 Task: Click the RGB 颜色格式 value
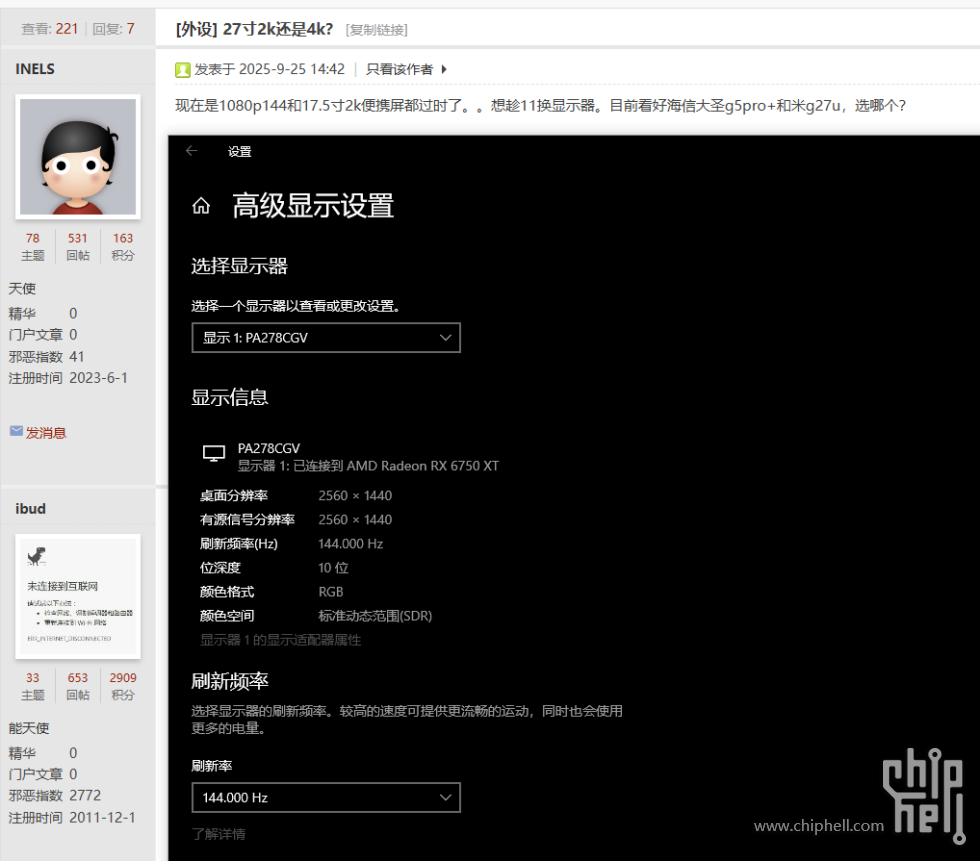pos(331,592)
